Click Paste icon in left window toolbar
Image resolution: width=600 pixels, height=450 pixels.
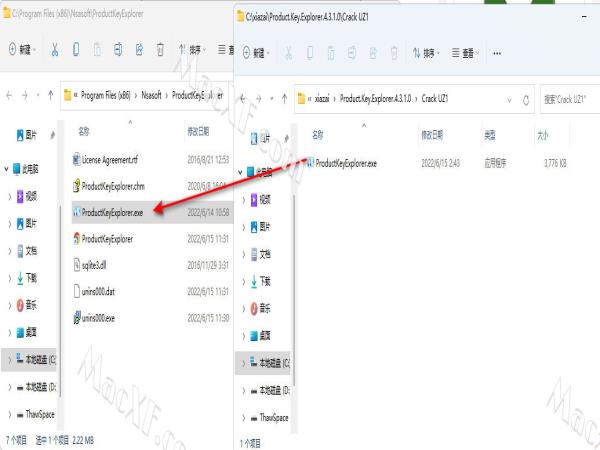click(x=97, y=49)
